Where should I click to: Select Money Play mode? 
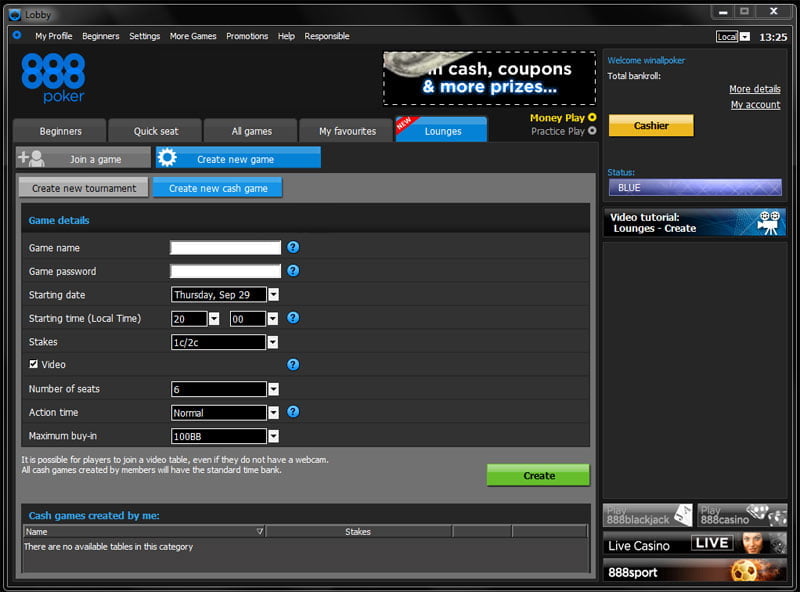tap(592, 117)
